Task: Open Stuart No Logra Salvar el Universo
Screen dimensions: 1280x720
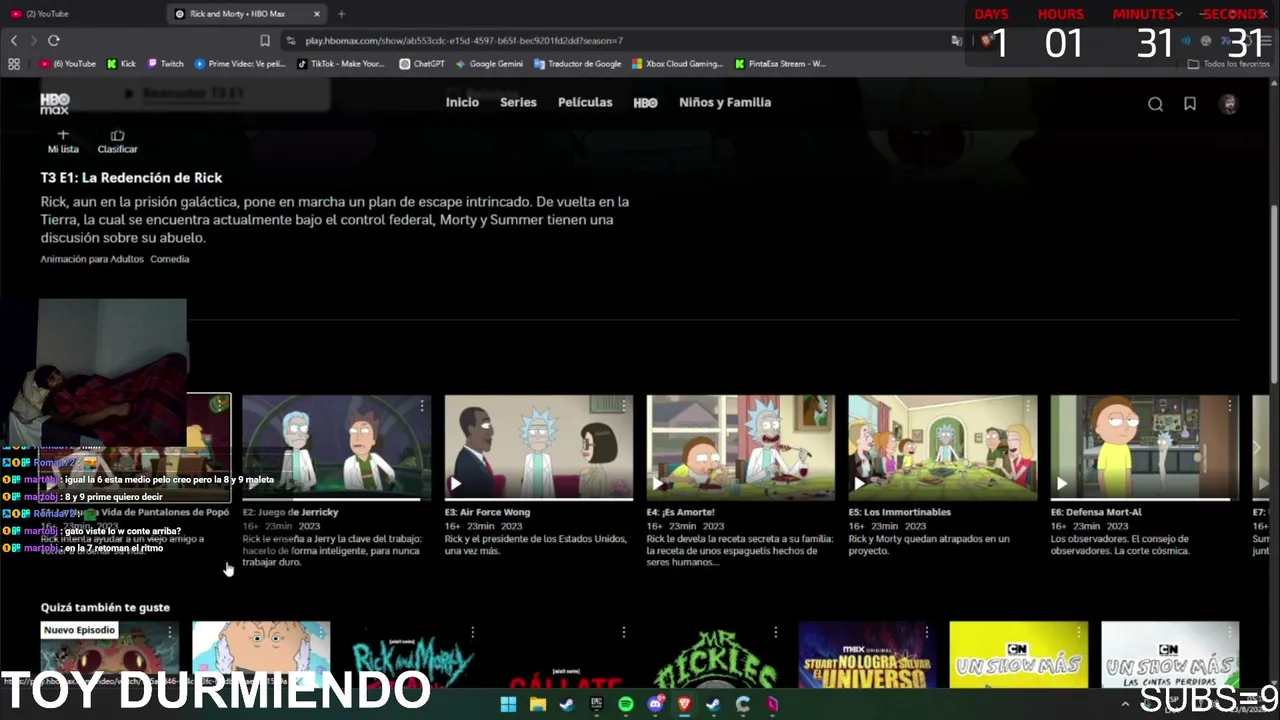Action: pyautogui.click(x=867, y=655)
